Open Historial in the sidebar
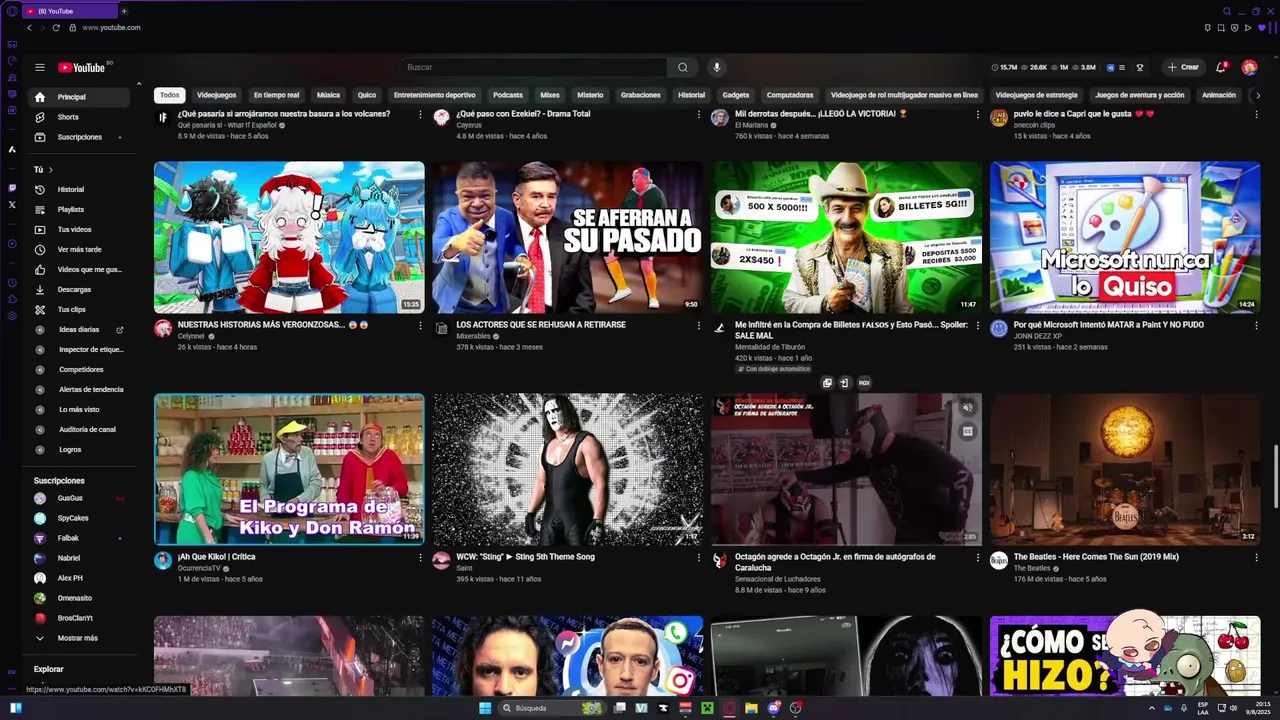Screen dimensions: 1280x720 coord(81,189)
